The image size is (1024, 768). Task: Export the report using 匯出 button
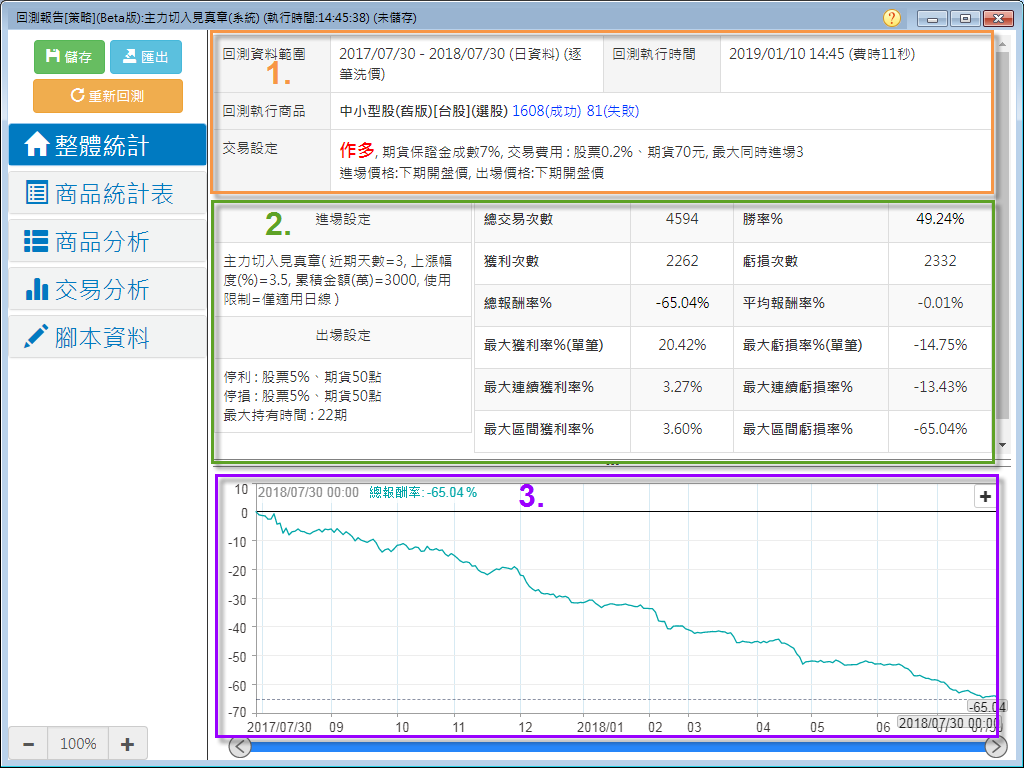point(146,57)
